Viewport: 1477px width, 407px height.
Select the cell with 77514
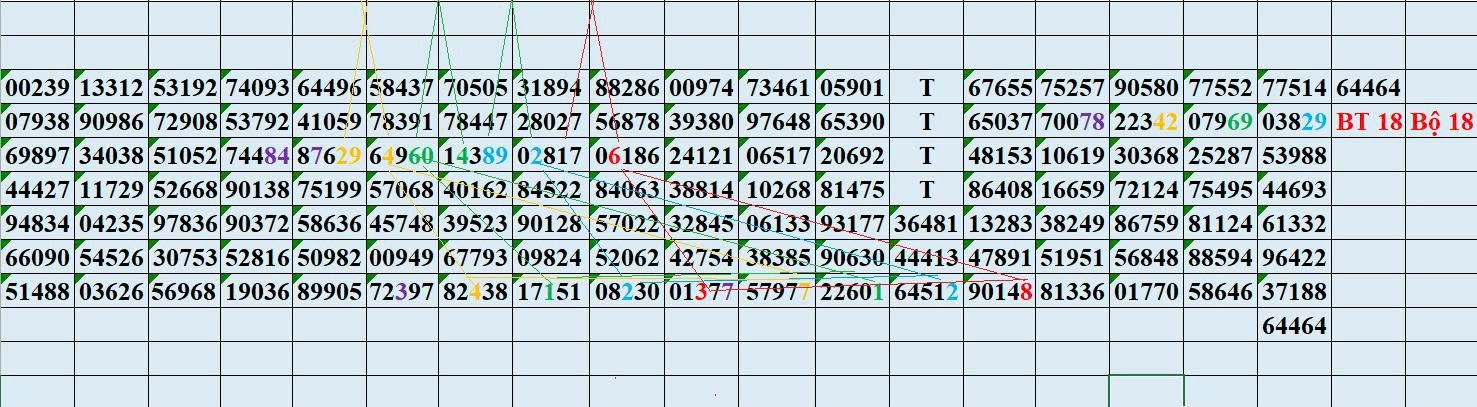pyautogui.click(x=1294, y=88)
